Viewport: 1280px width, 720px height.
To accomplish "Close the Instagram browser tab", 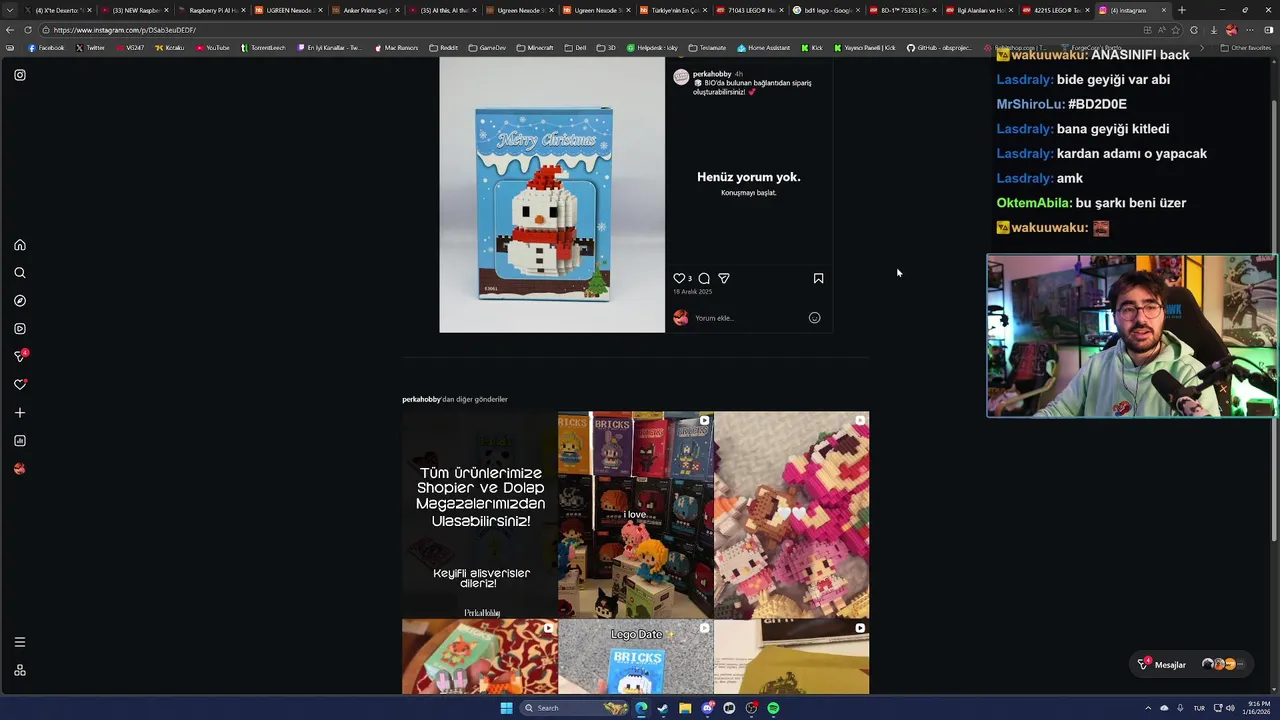I will [1163, 10].
